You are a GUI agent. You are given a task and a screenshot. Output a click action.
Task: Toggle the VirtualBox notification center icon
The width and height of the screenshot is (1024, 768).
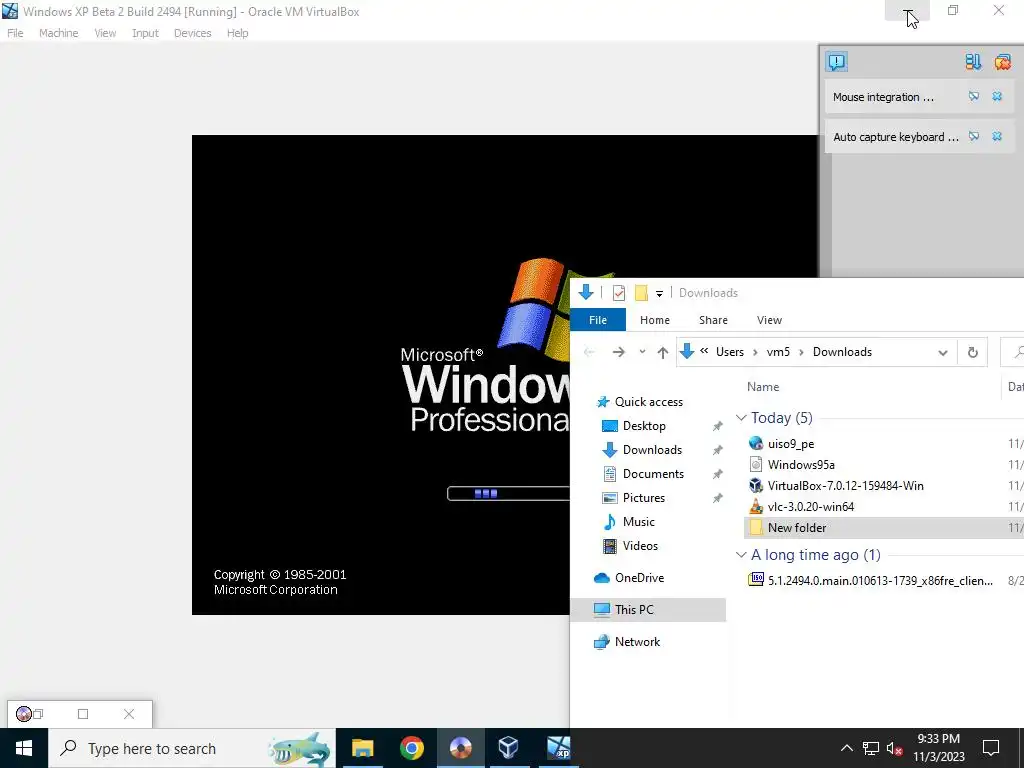837,61
